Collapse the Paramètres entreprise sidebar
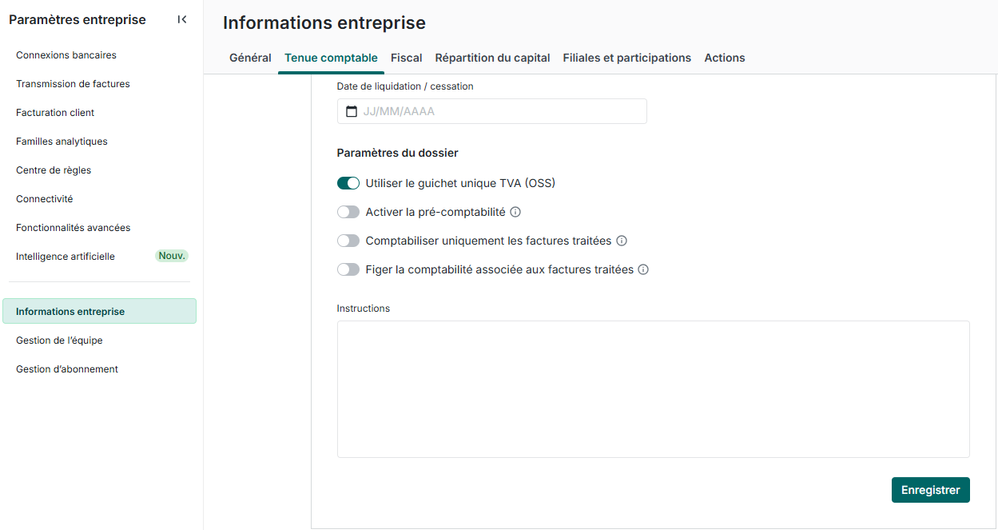This screenshot has width=998, height=530. click(x=182, y=20)
